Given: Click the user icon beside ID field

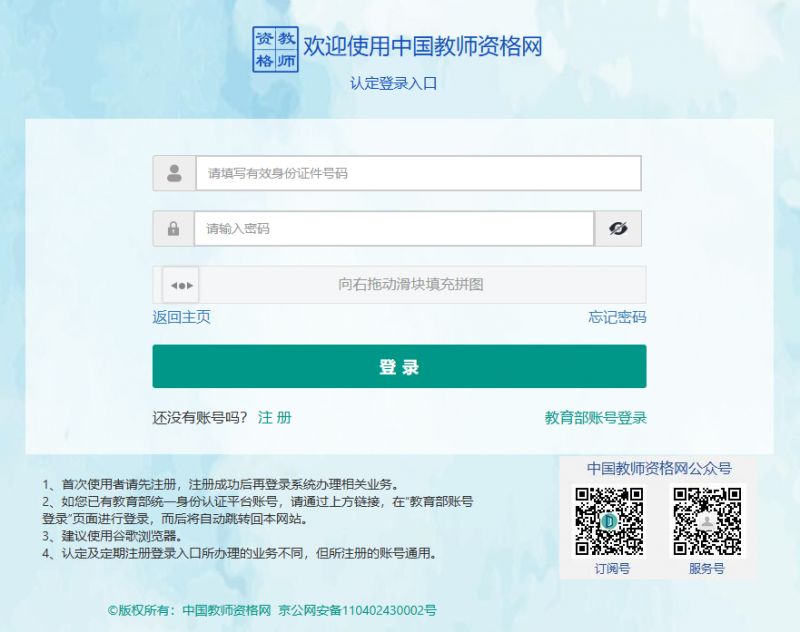Looking at the screenshot, I should tap(174, 173).
